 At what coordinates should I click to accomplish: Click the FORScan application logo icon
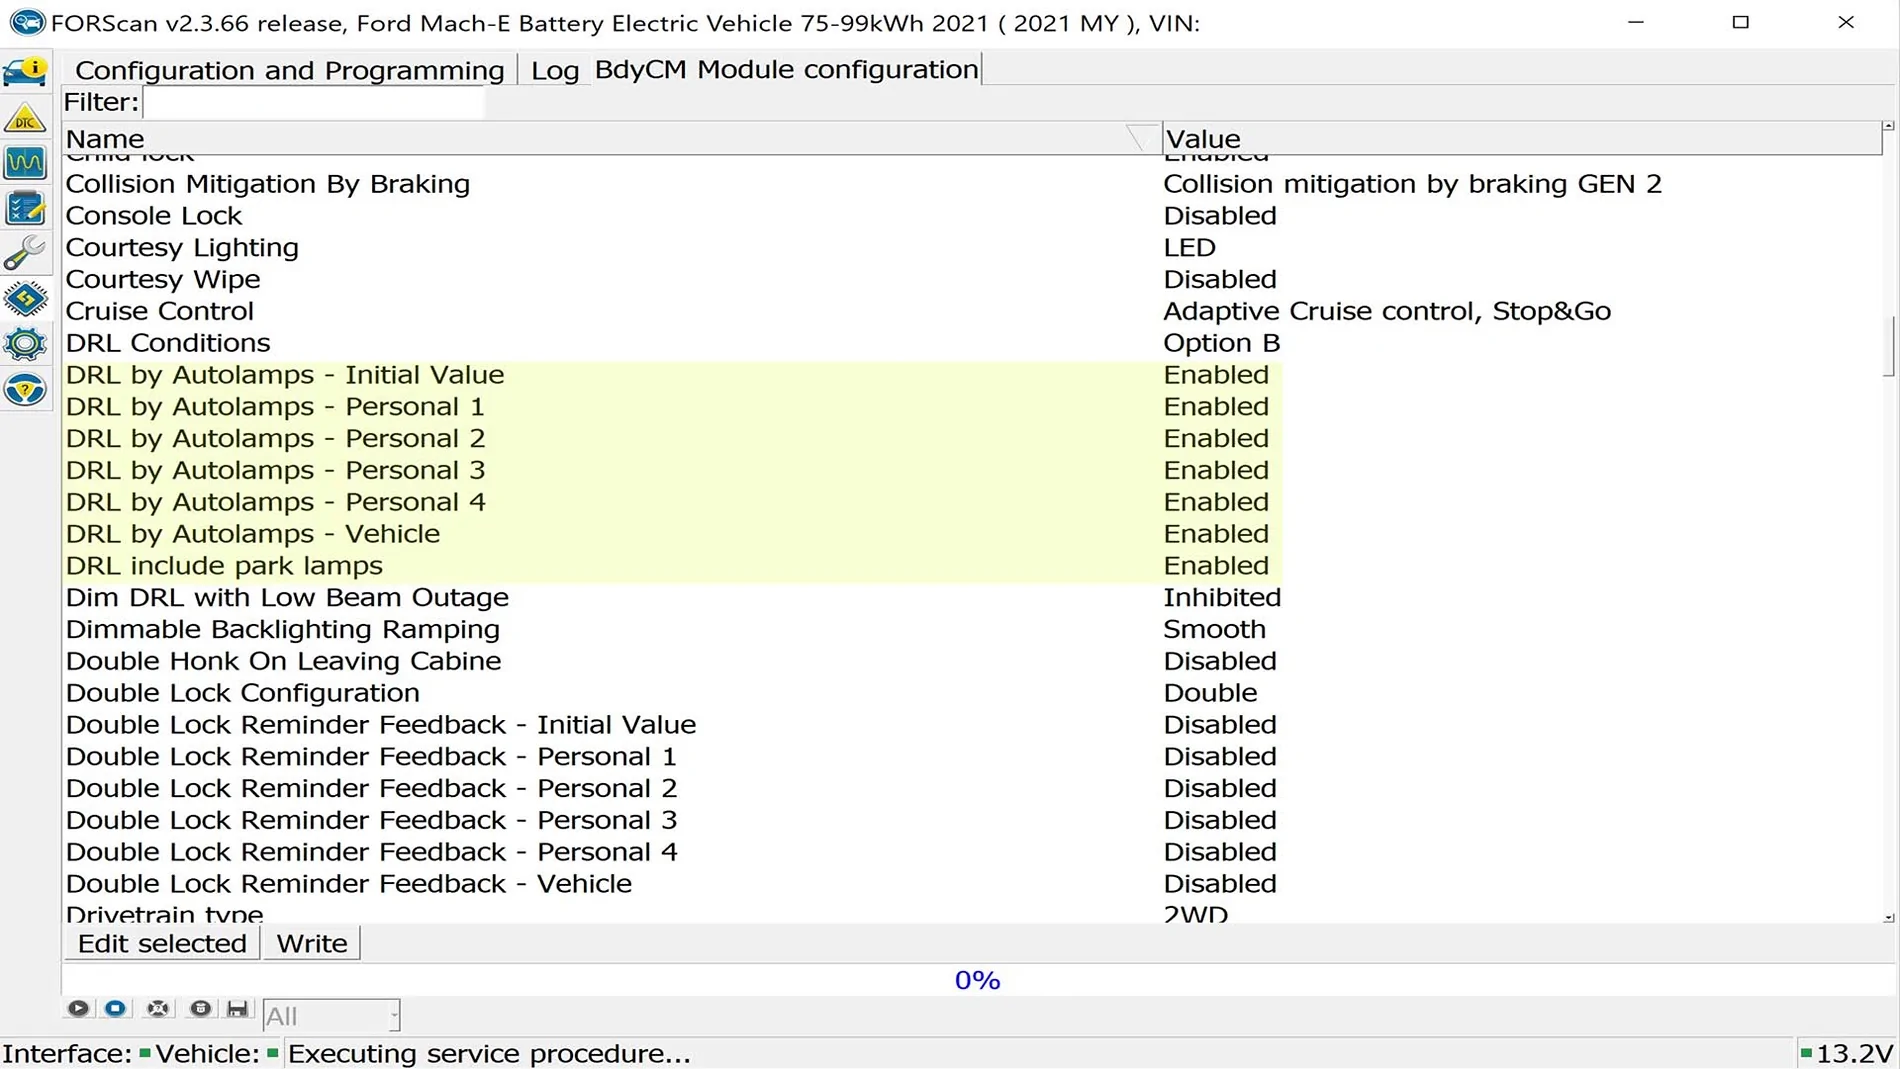coord(27,22)
